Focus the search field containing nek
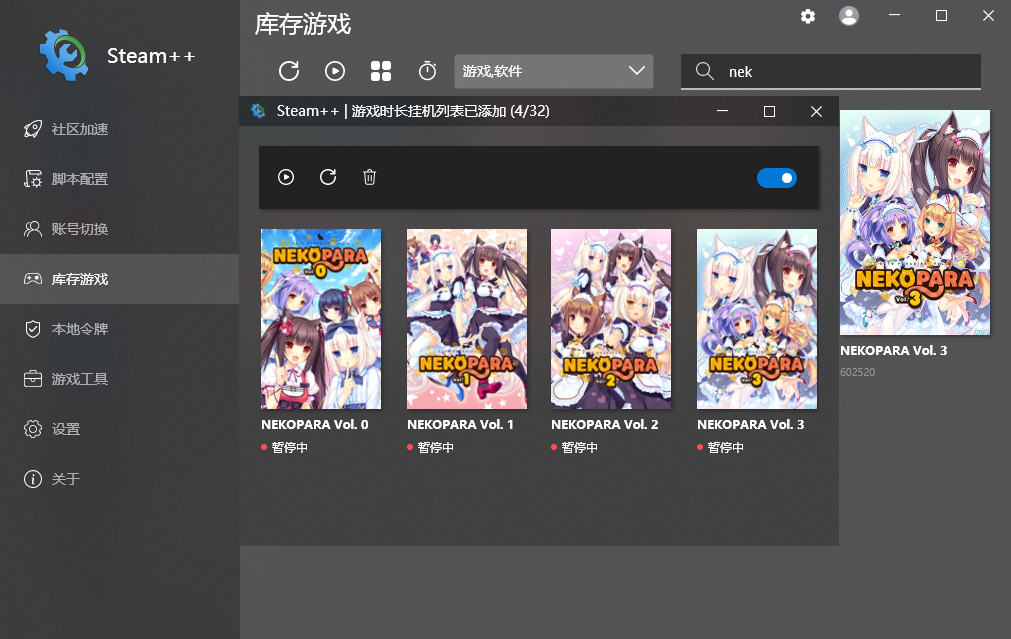 coord(830,72)
